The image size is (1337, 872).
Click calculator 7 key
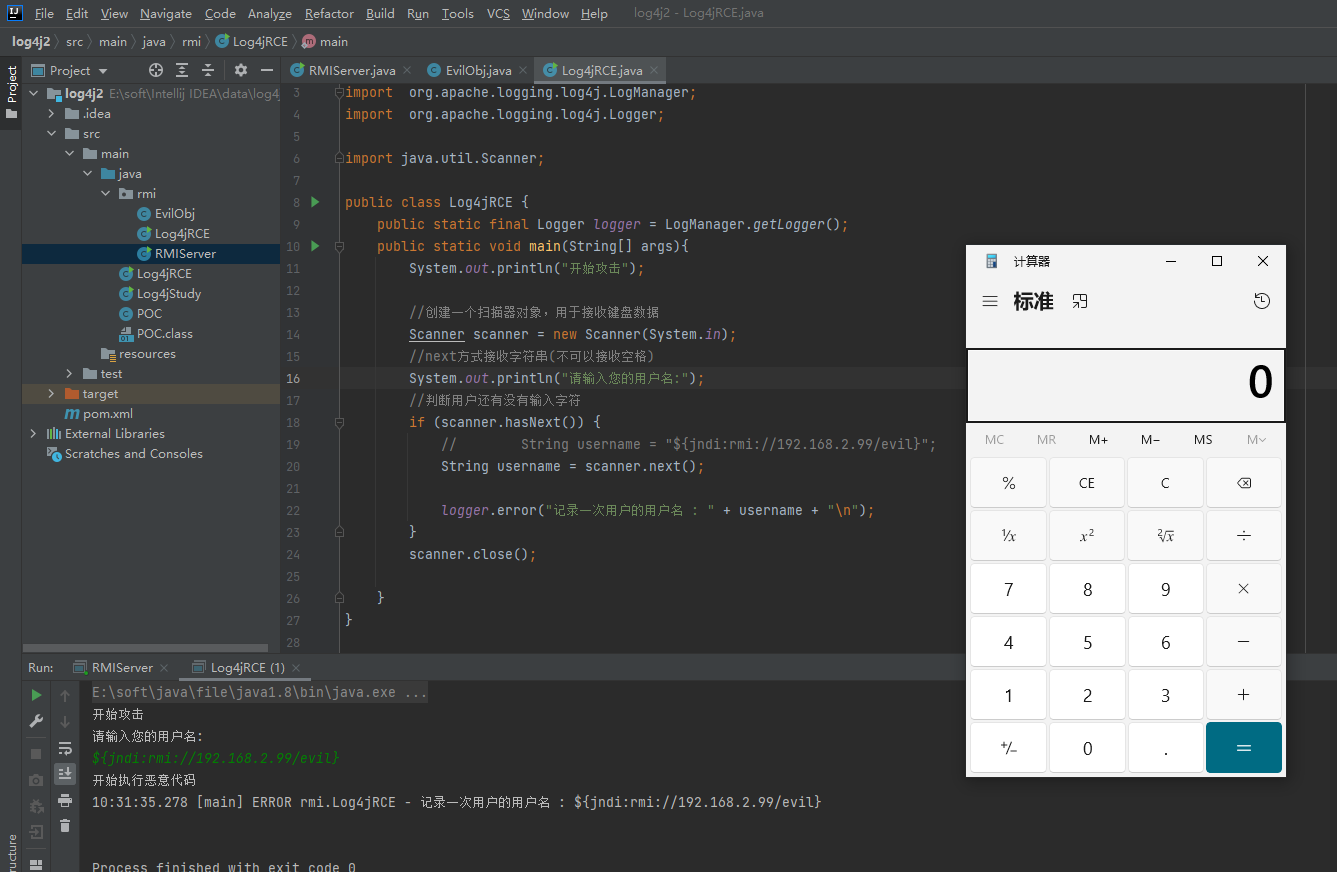(x=1008, y=589)
